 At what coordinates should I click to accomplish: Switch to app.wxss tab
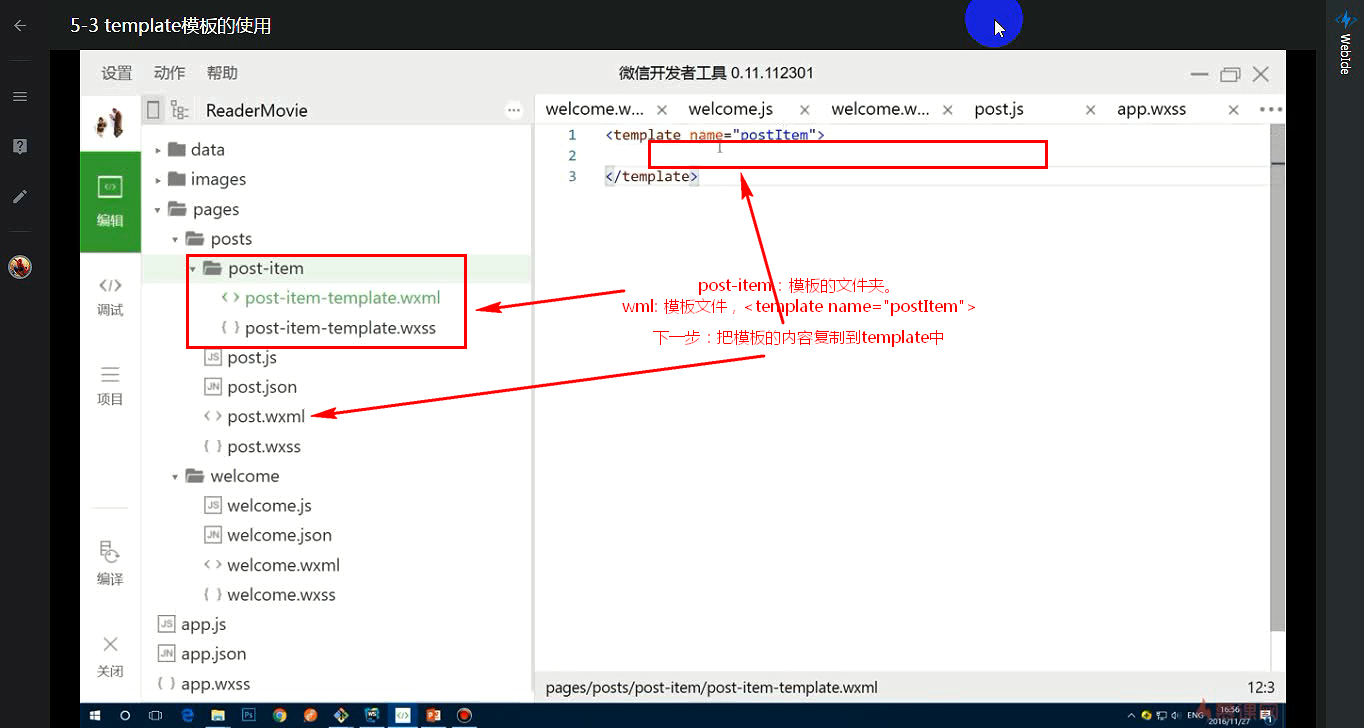1151,110
